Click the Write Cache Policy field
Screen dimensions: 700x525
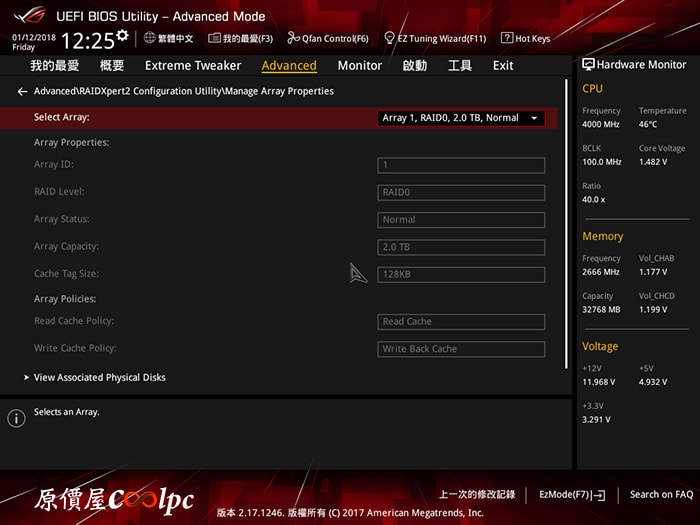[461, 349]
